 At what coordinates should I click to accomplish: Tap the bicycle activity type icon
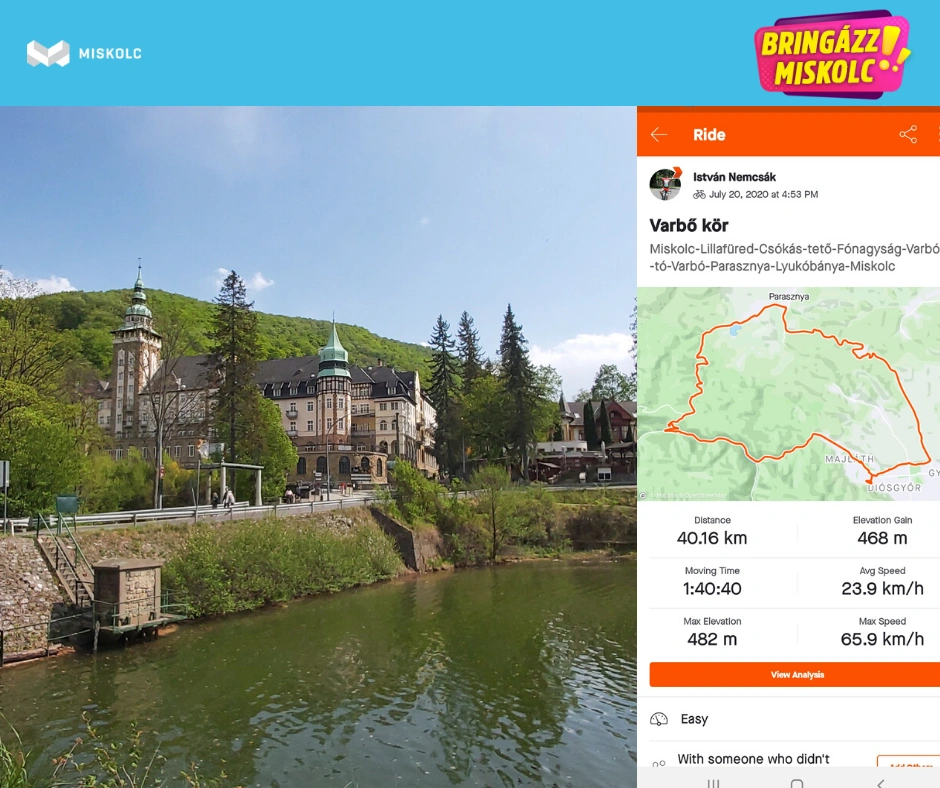(x=699, y=194)
